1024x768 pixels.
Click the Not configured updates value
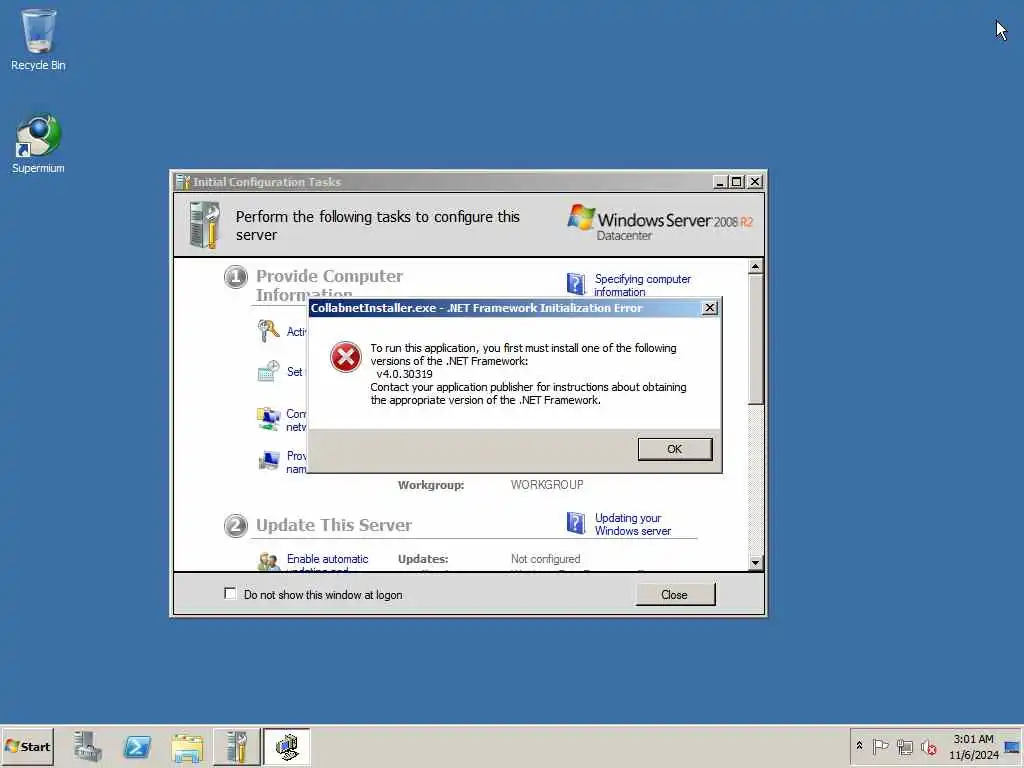(x=545, y=559)
